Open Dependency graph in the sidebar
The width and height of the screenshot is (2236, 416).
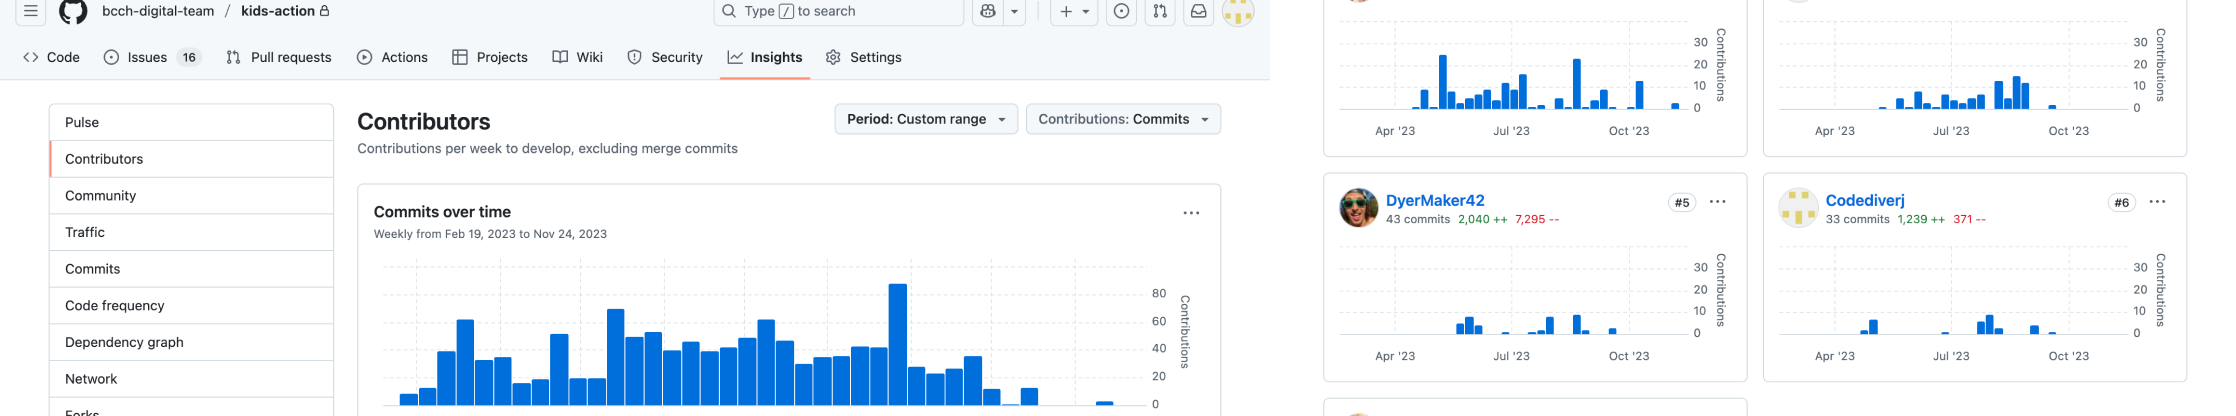(191, 342)
